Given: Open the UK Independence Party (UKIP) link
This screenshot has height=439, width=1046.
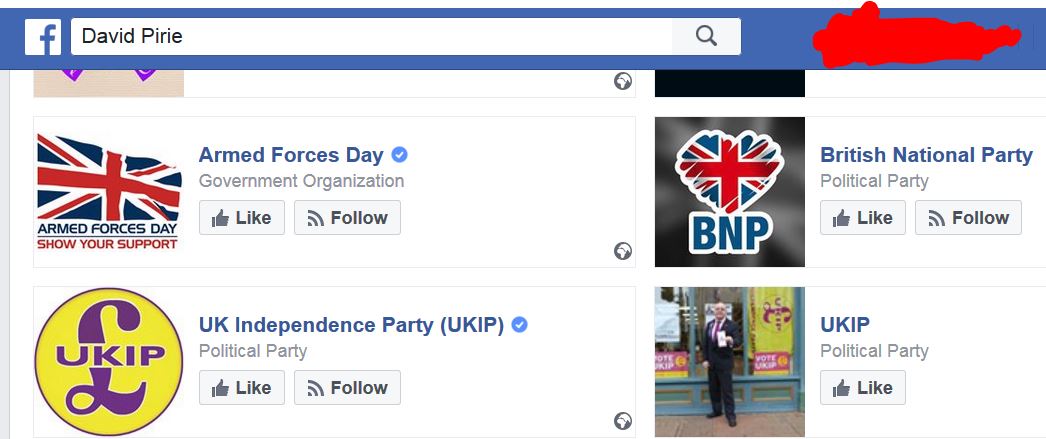Looking at the screenshot, I should tap(351, 325).
